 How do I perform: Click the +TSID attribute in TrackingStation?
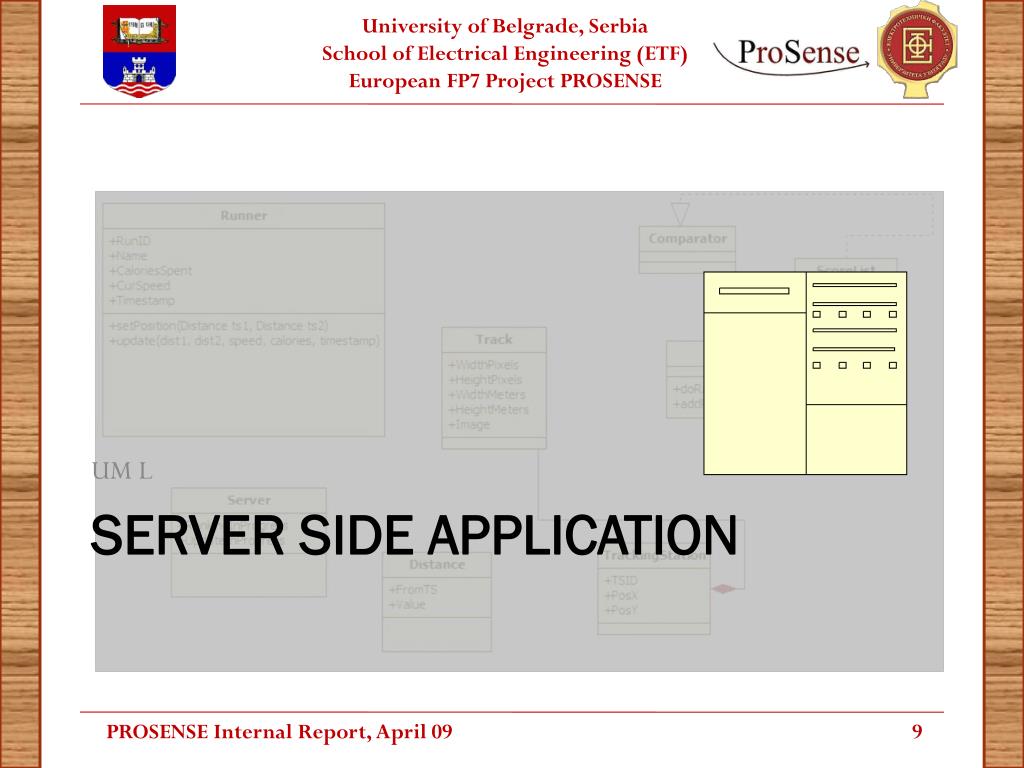[x=621, y=581]
